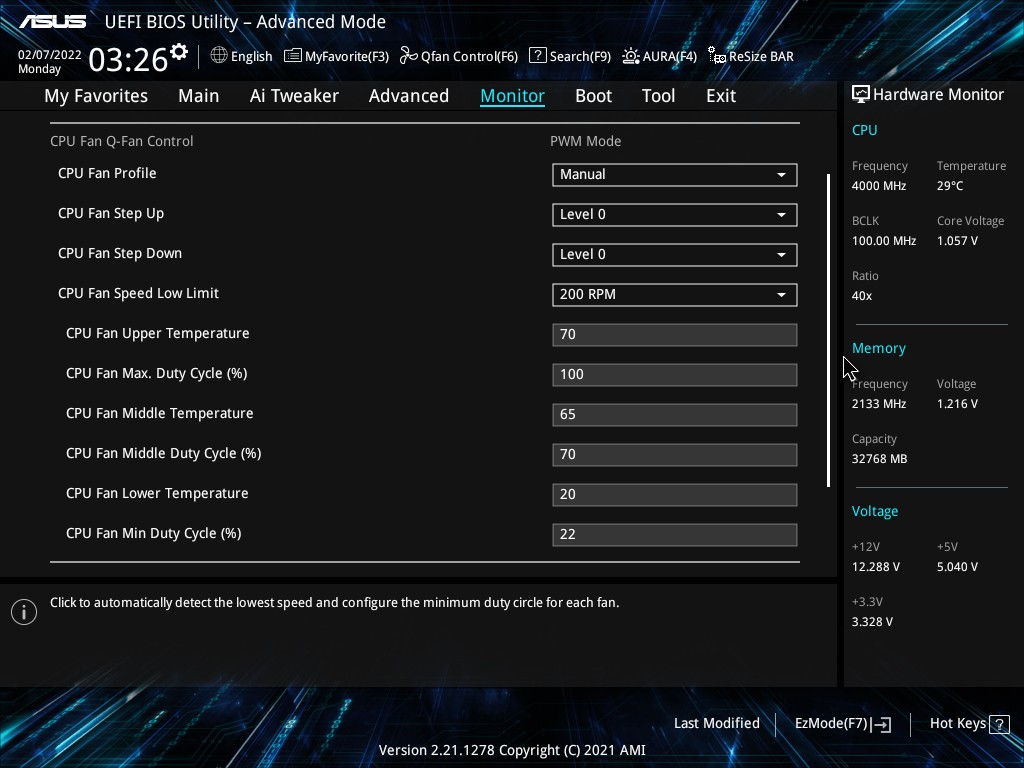Click the 1.057 V core voltage value
Image resolution: width=1024 pixels, height=768 pixels.
(957, 240)
